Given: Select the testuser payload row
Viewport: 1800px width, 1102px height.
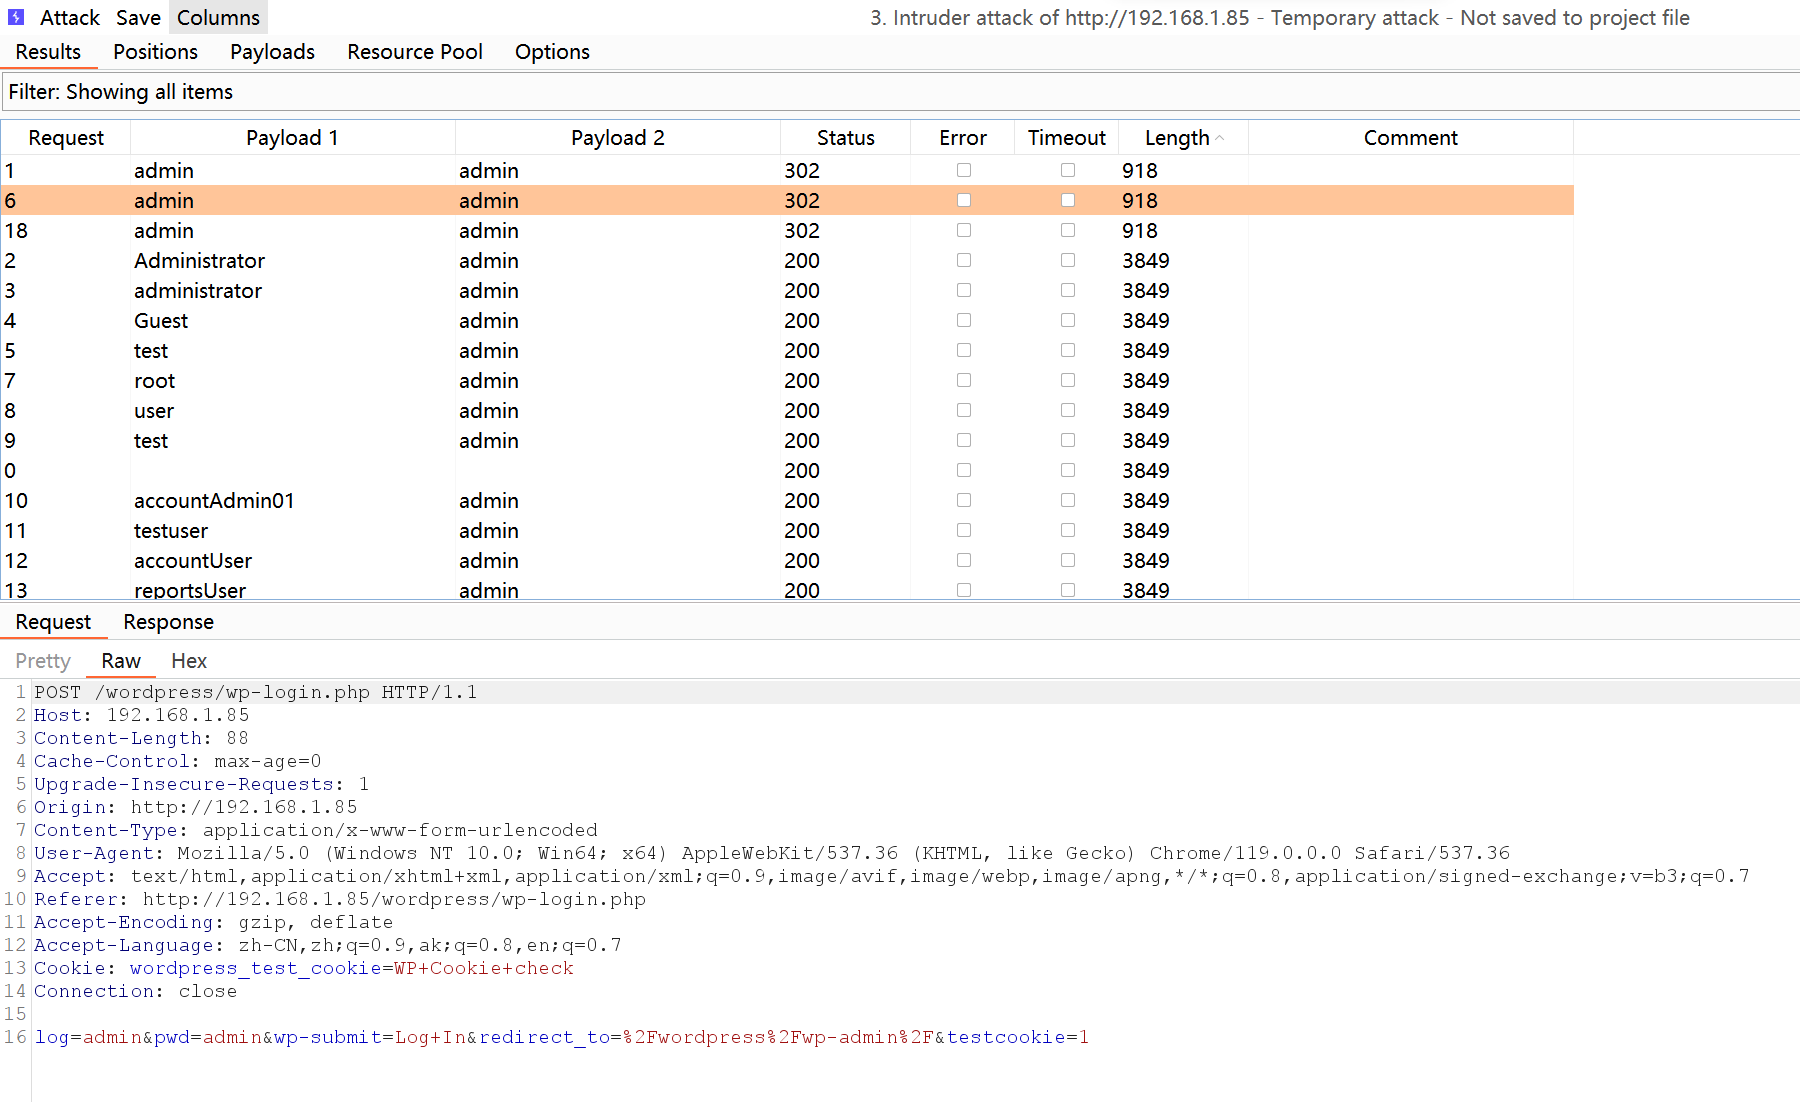Looking at the screenshot, I should (787, 531).
